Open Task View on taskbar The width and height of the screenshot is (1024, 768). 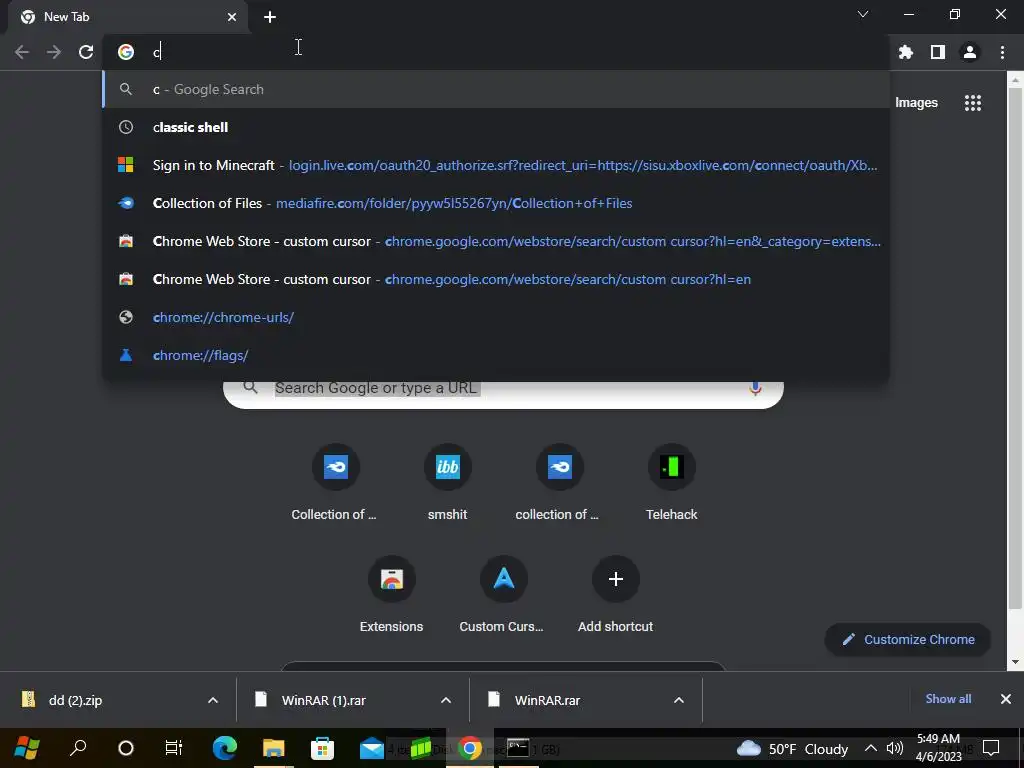tap(174, 748)
